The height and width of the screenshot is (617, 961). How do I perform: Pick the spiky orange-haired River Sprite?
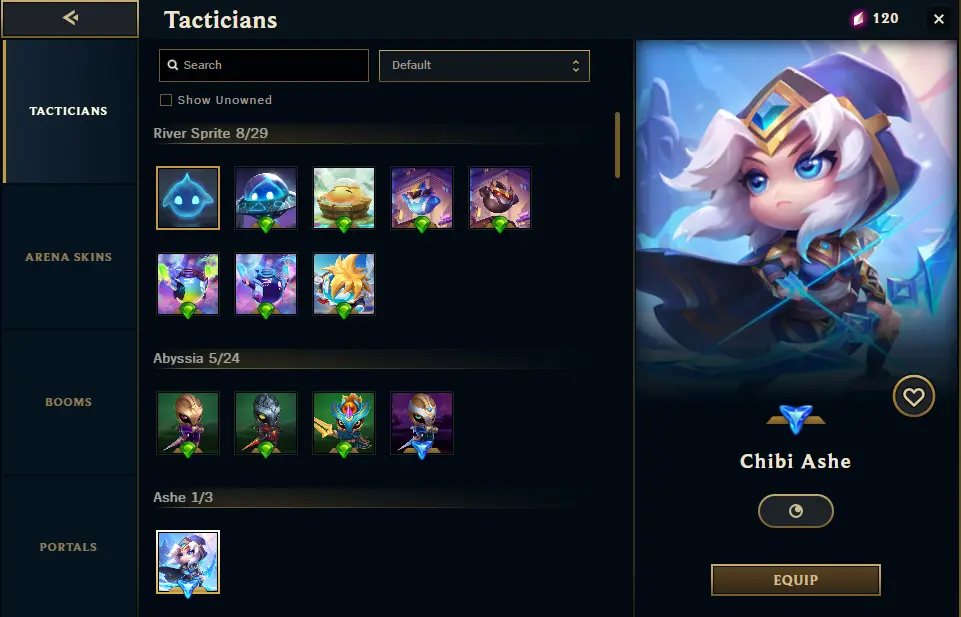344,284
